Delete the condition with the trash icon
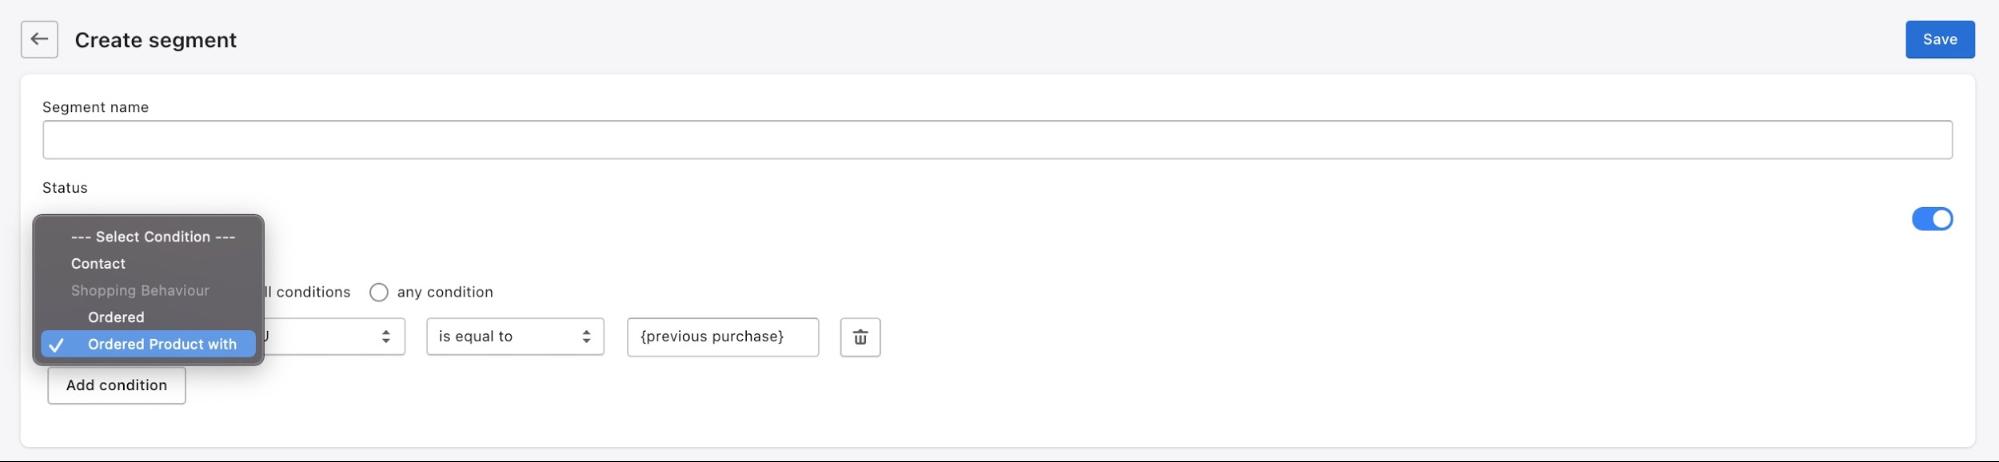Viewport: 1999px width, 462px height. click(x=860, y=337)
